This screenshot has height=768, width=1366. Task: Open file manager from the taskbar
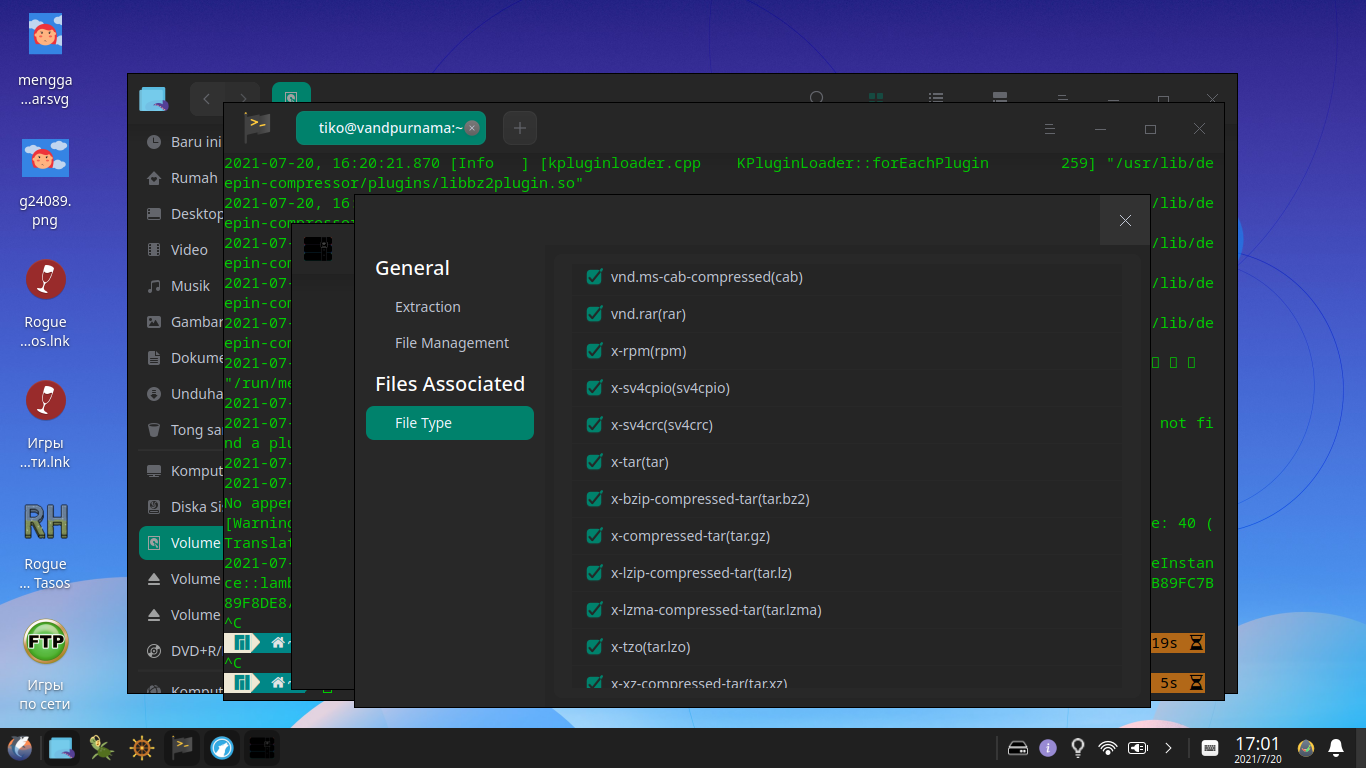pyautogui.click(x=61, y=747)
